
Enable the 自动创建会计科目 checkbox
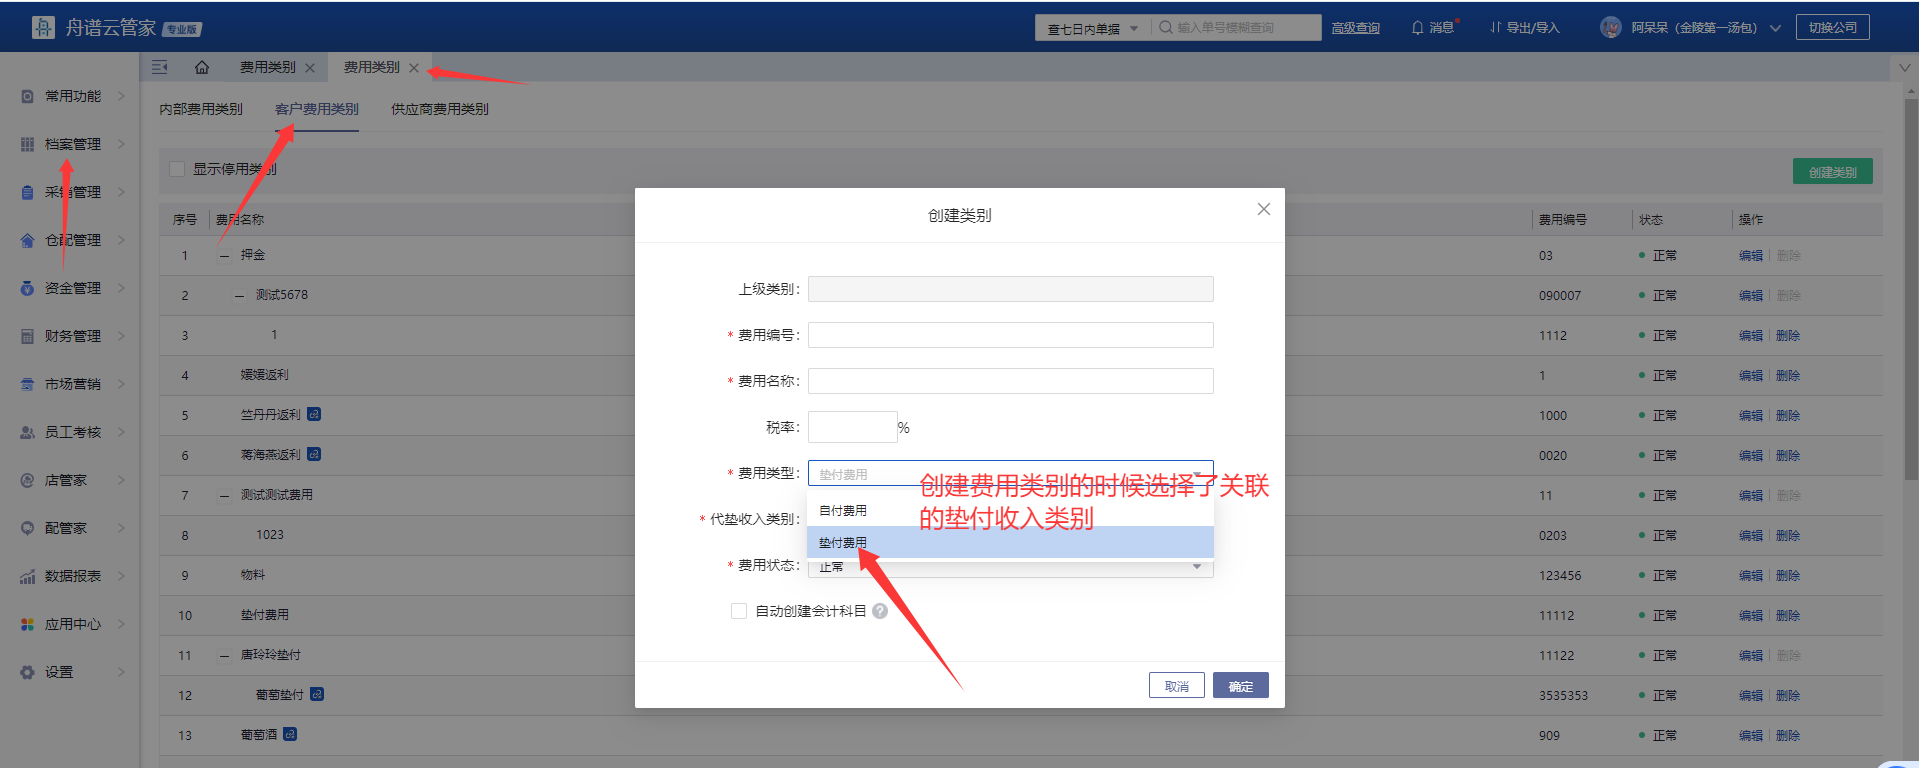coord(739,611)
